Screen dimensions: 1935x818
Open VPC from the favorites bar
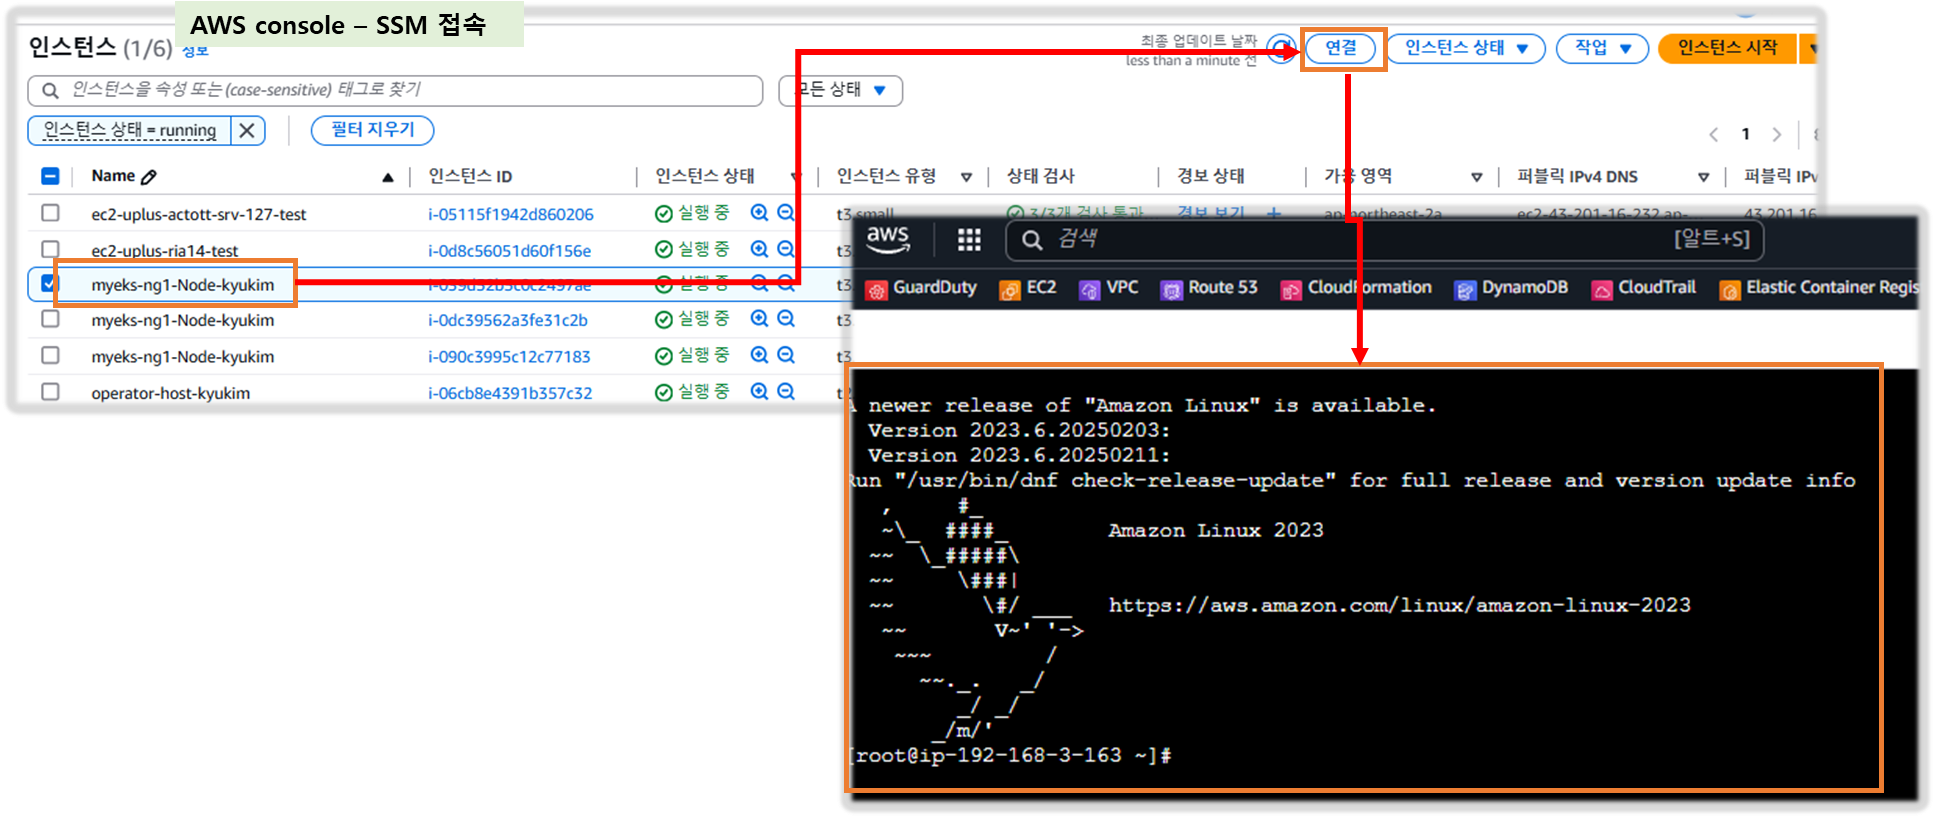pyautogui.click(x=1108, y=288)
